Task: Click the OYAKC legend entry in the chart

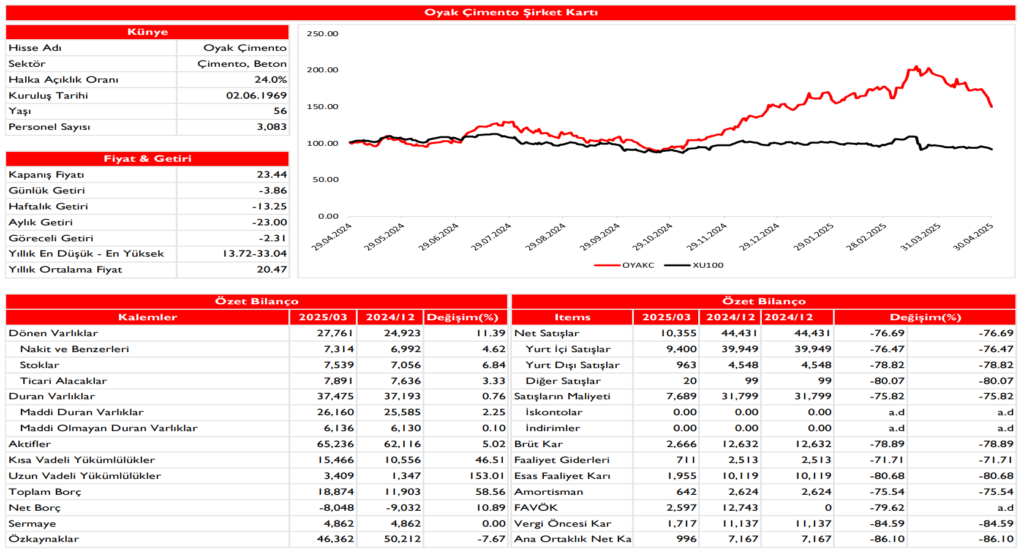Action: pyautogui.click(x=626, y=265)
